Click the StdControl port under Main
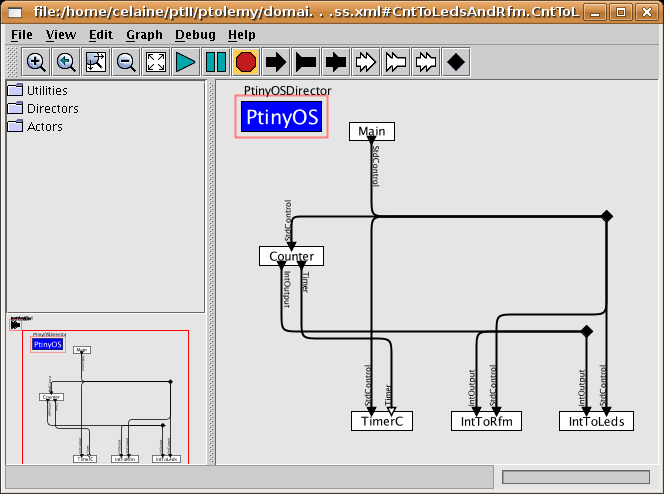664x494 pixels. click(372, 141)
